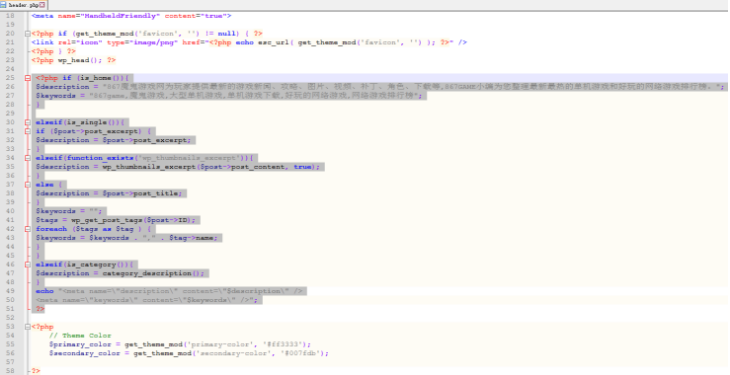Click the closing ?> on line 51
730x375 pixels.
tap(41, 309)
